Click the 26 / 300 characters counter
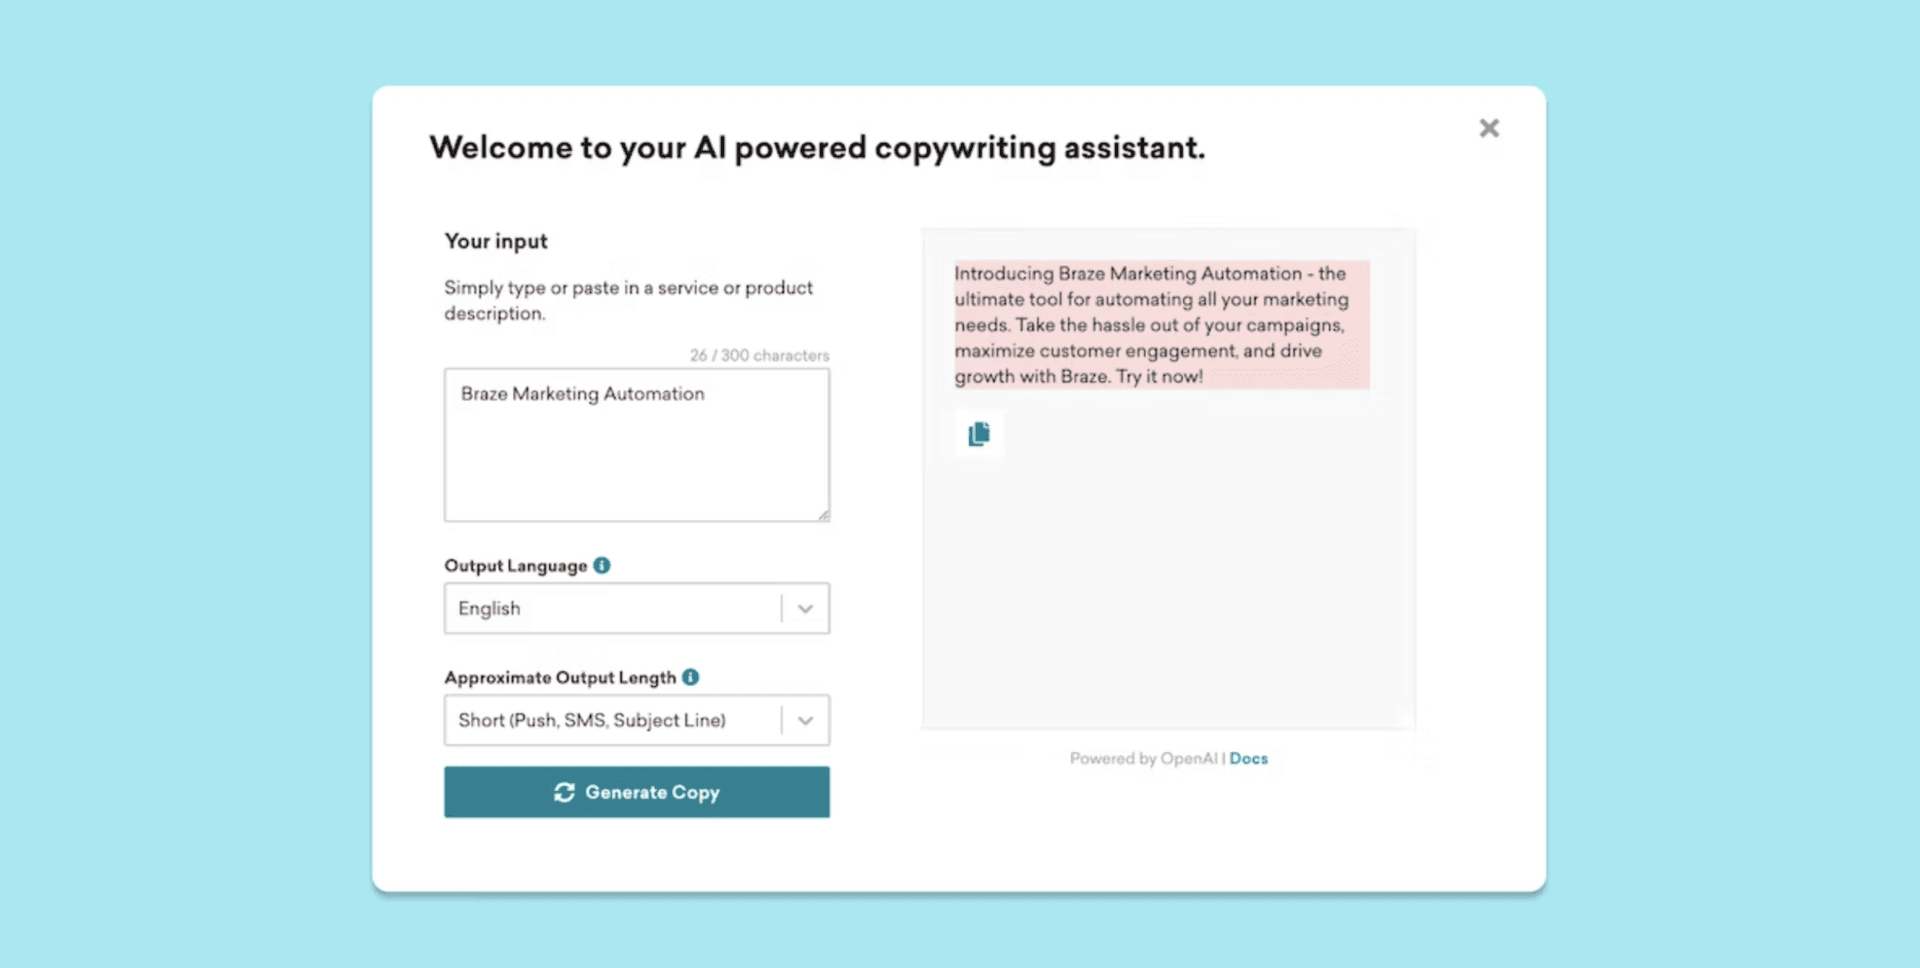This screenshot has height=968, width=1920. point(758,355)
